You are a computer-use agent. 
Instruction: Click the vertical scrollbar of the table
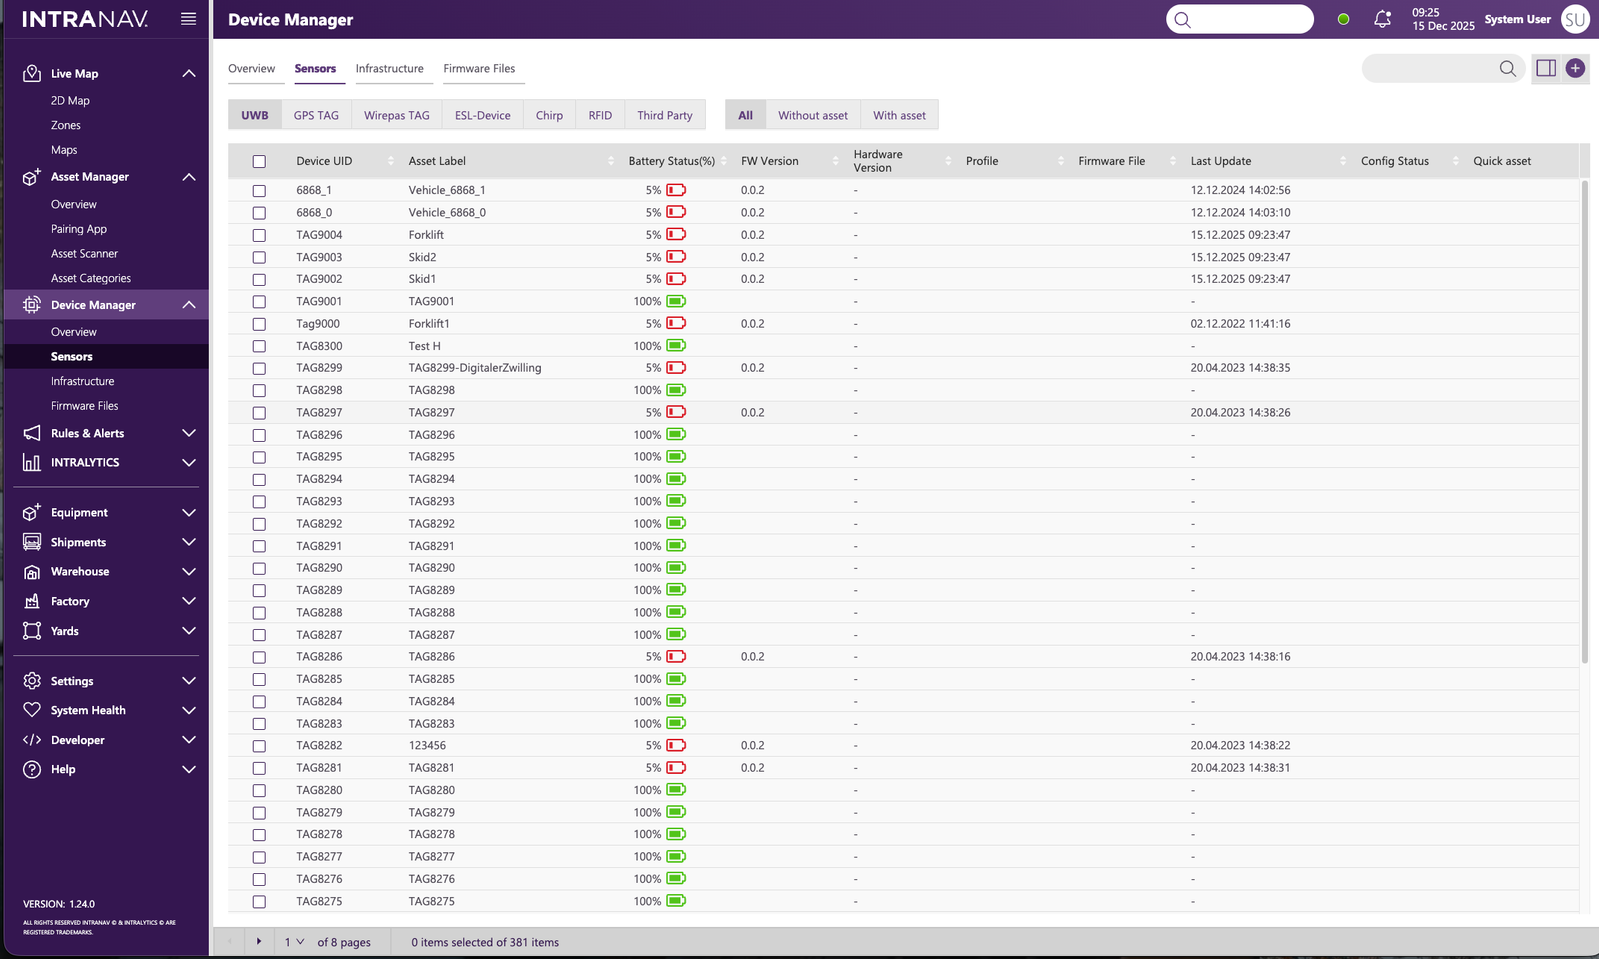1584,420
